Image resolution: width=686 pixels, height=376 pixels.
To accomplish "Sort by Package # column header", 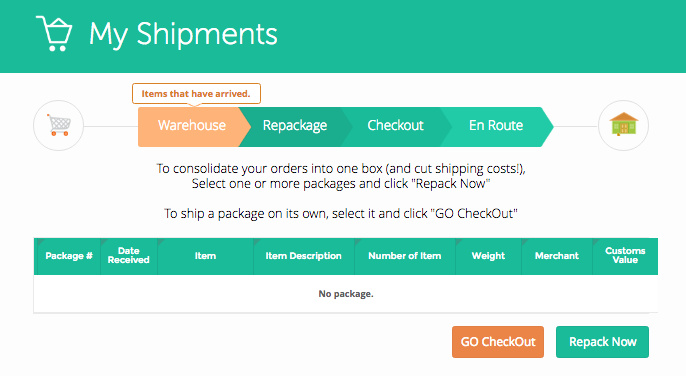I will pos(67,256).
